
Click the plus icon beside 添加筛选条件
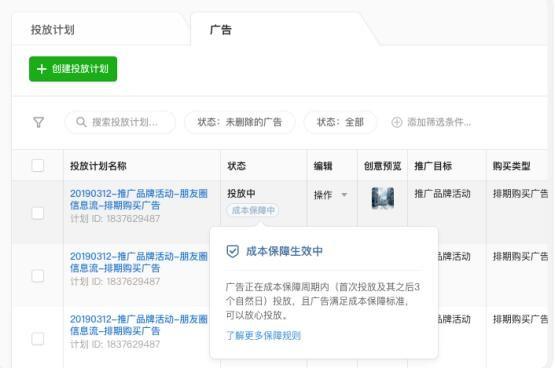click(397, 122)
